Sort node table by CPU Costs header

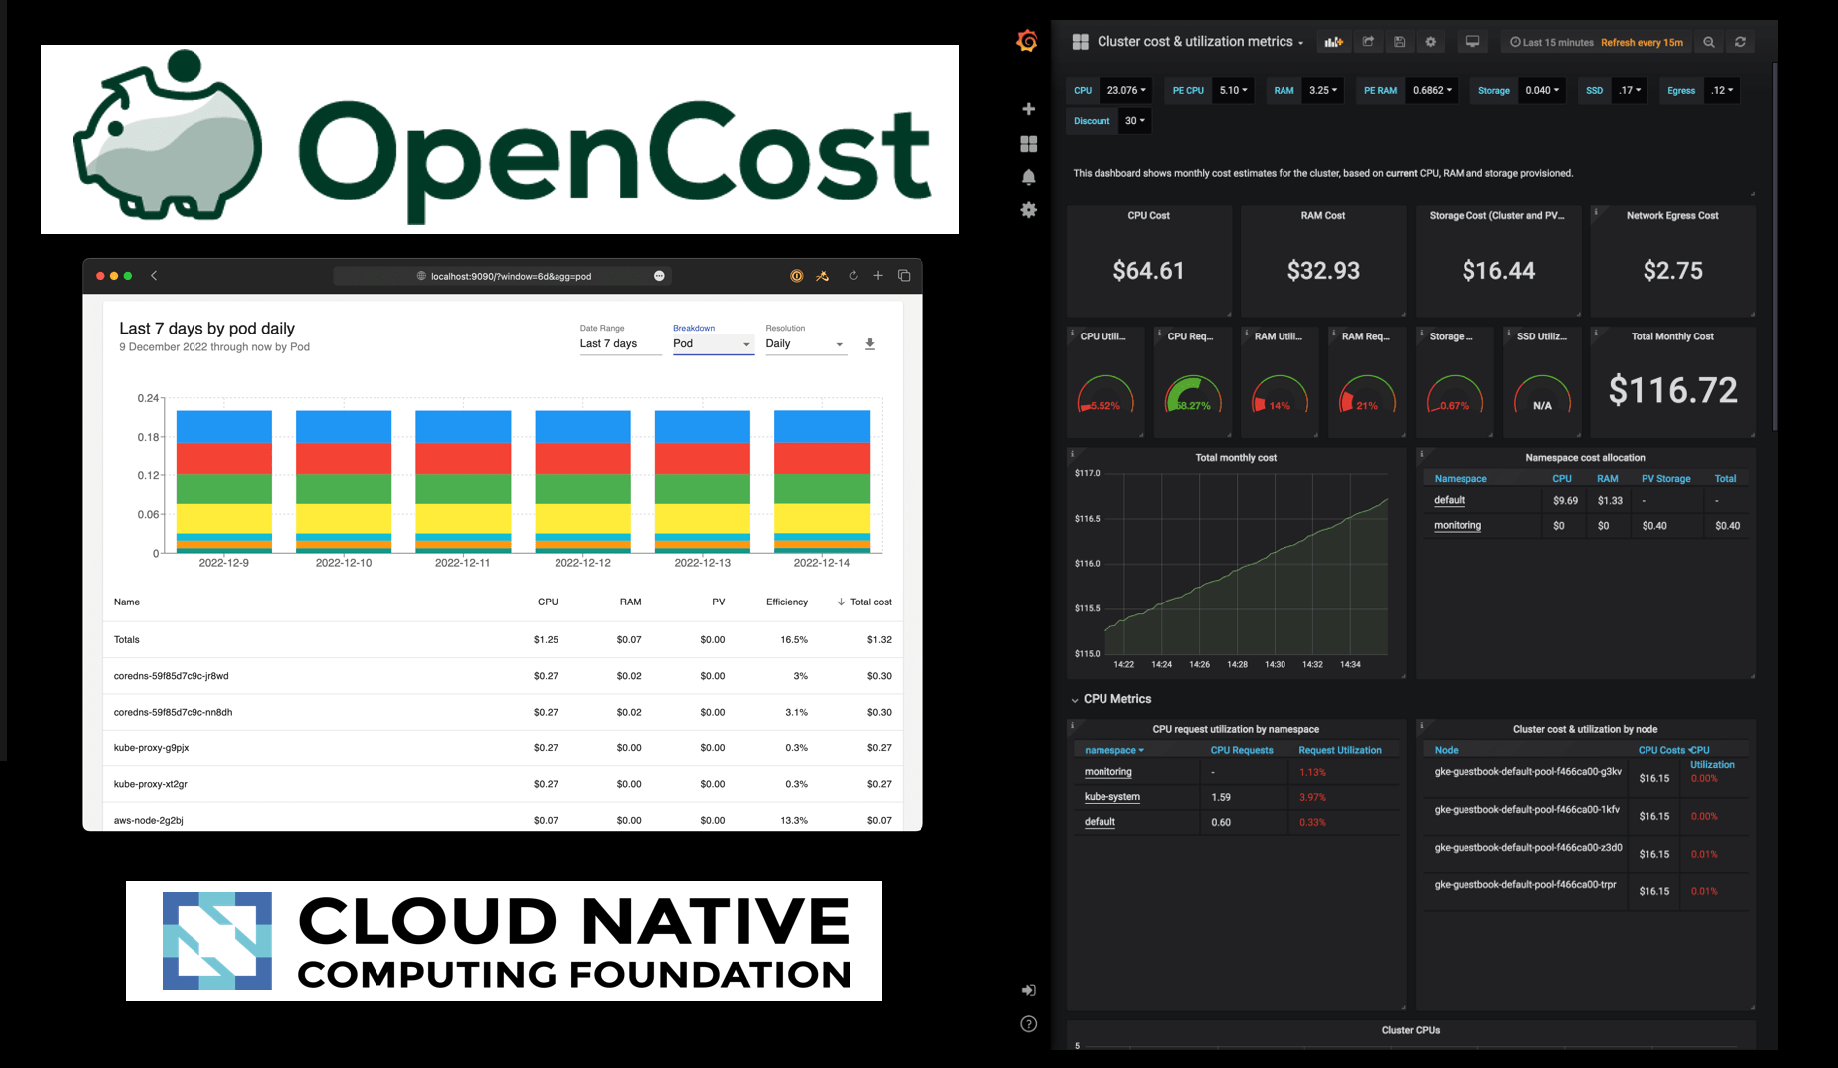1661,750
